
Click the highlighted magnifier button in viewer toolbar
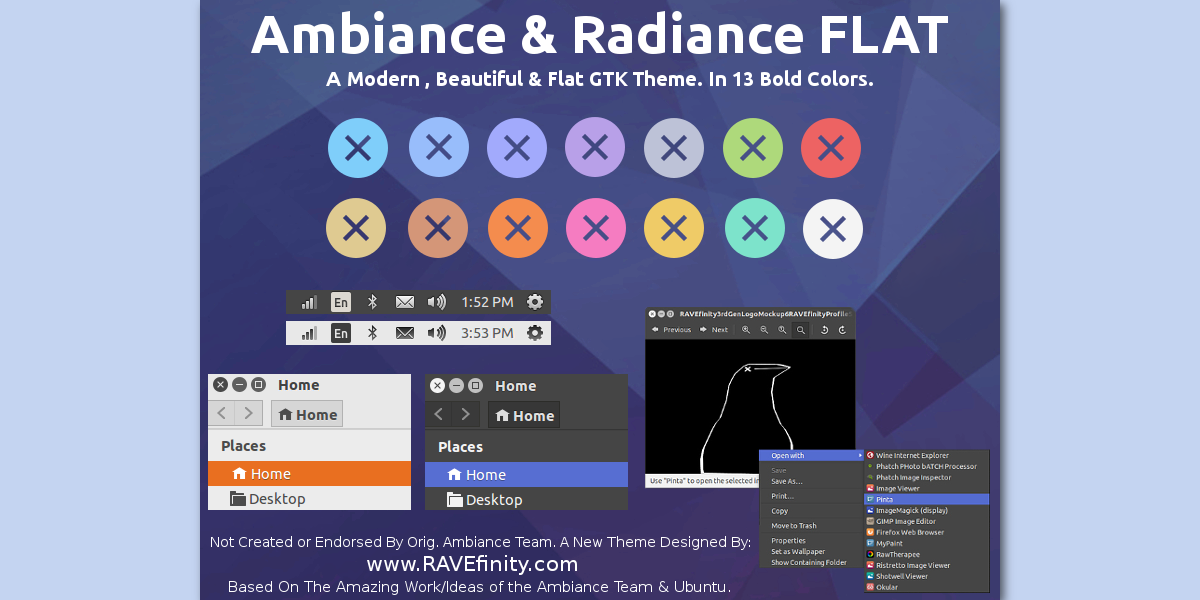pos(801,329)
